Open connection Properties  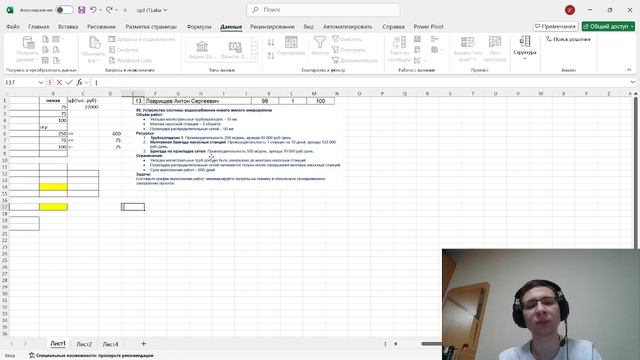(124, 50)
